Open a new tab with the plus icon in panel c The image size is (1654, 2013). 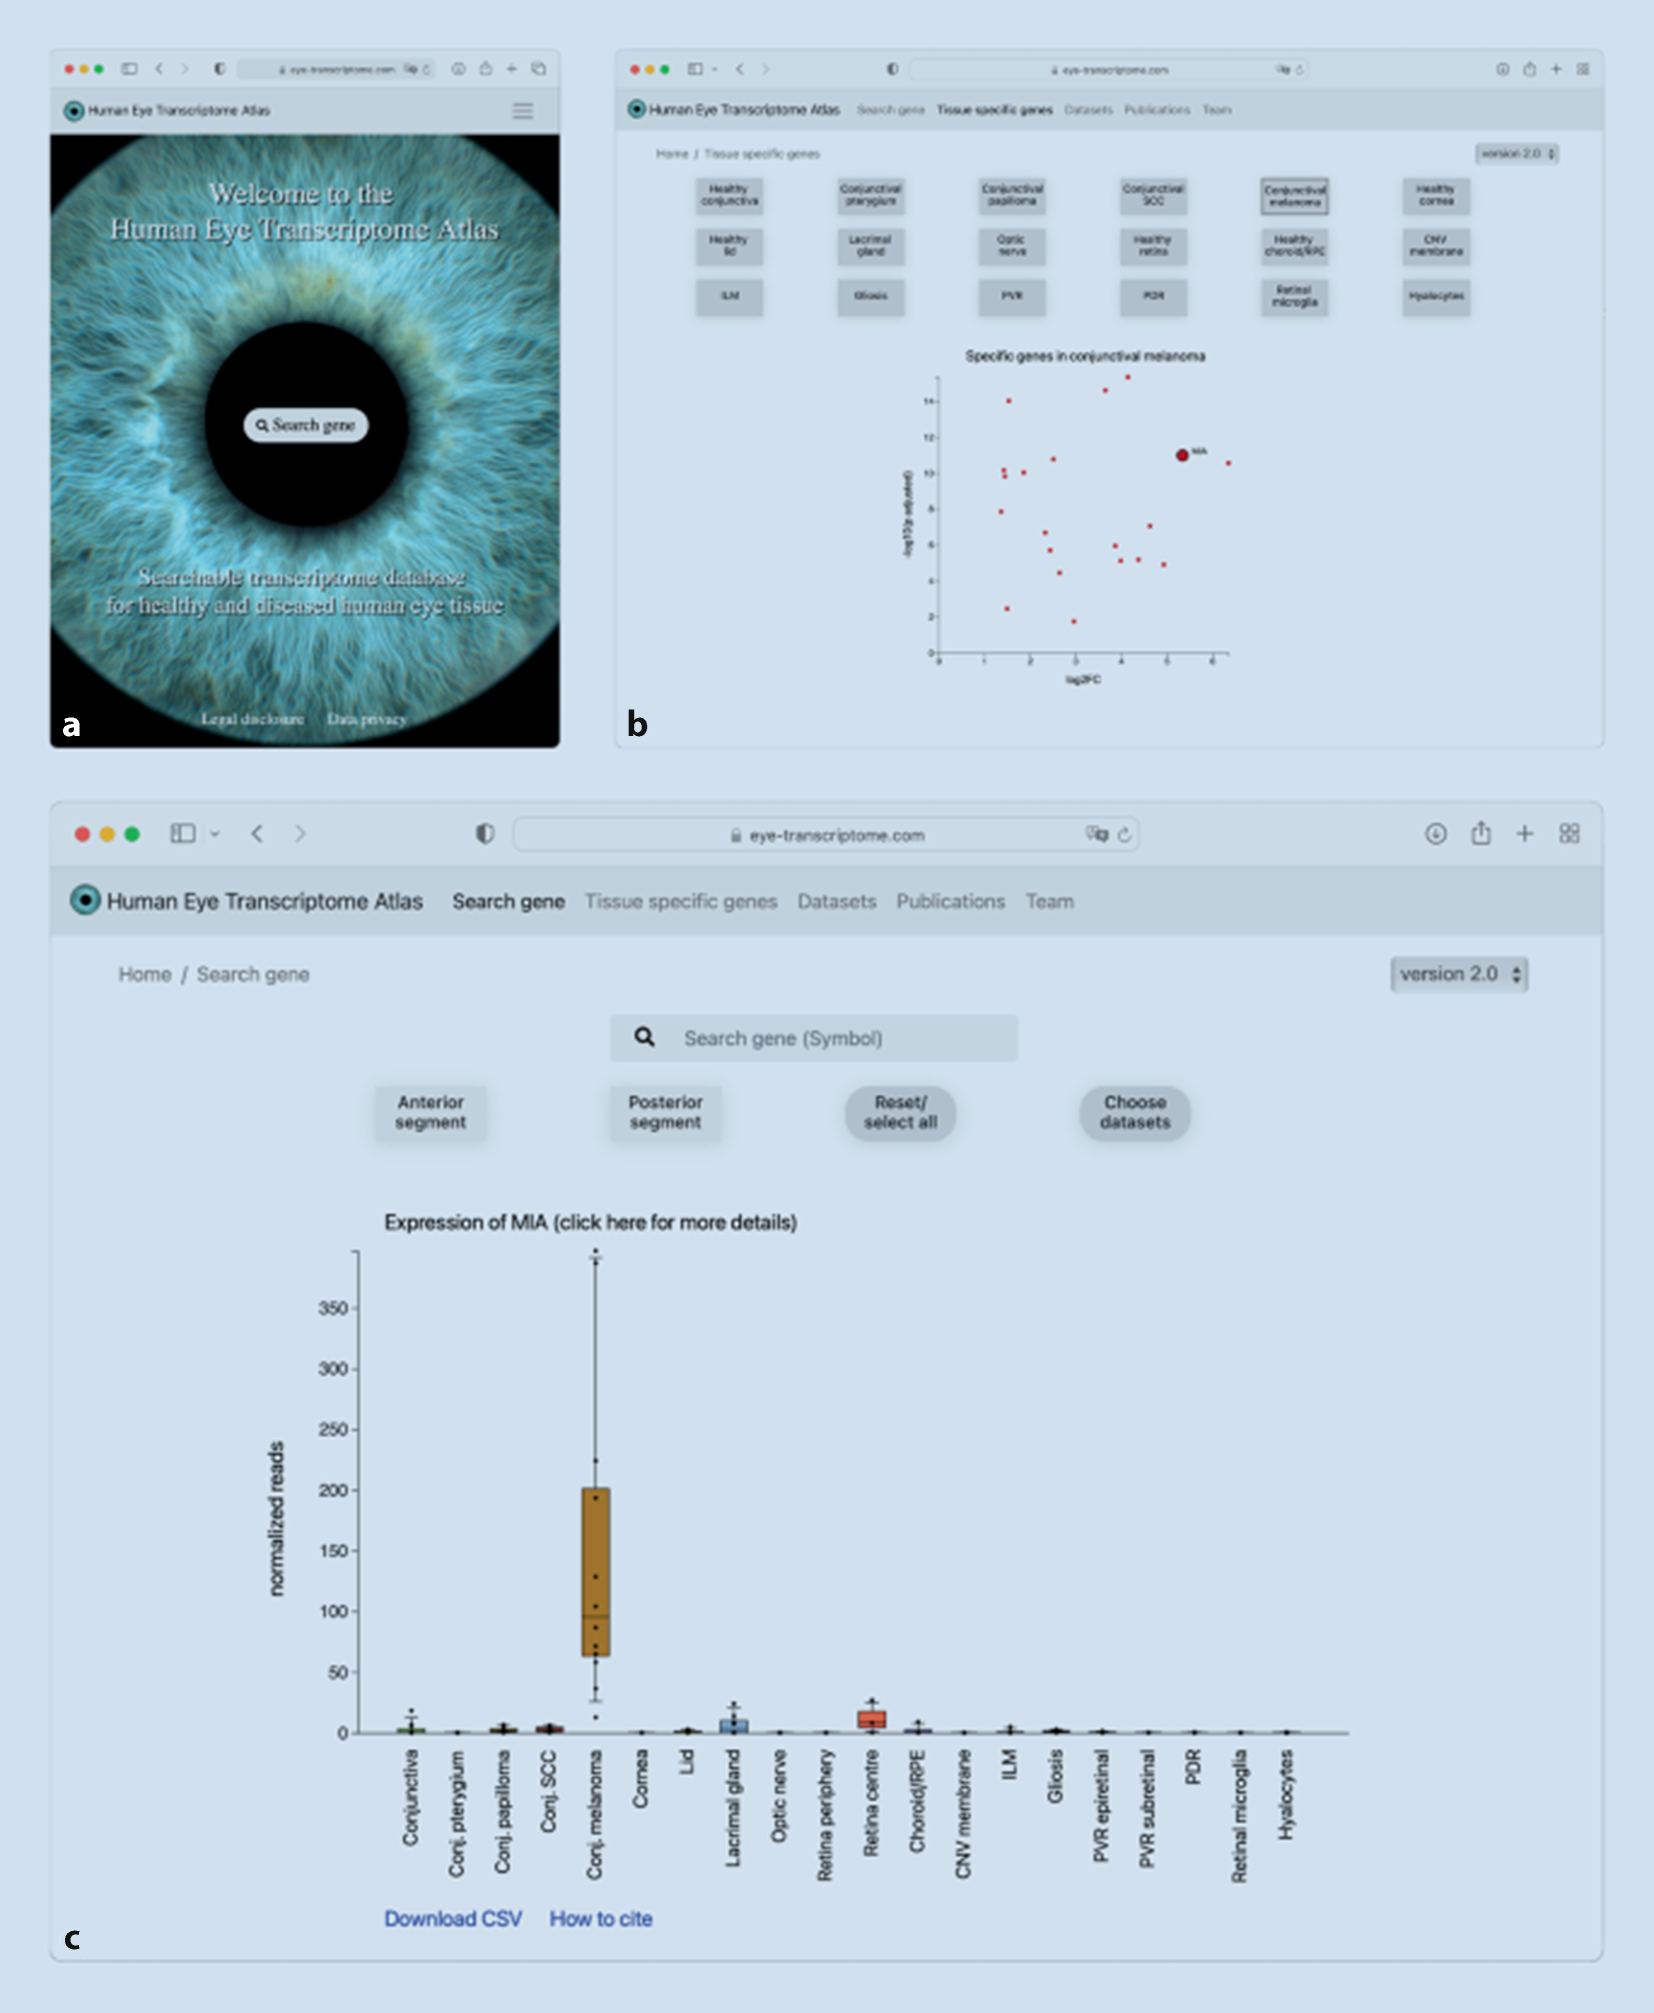[1524, 833]
